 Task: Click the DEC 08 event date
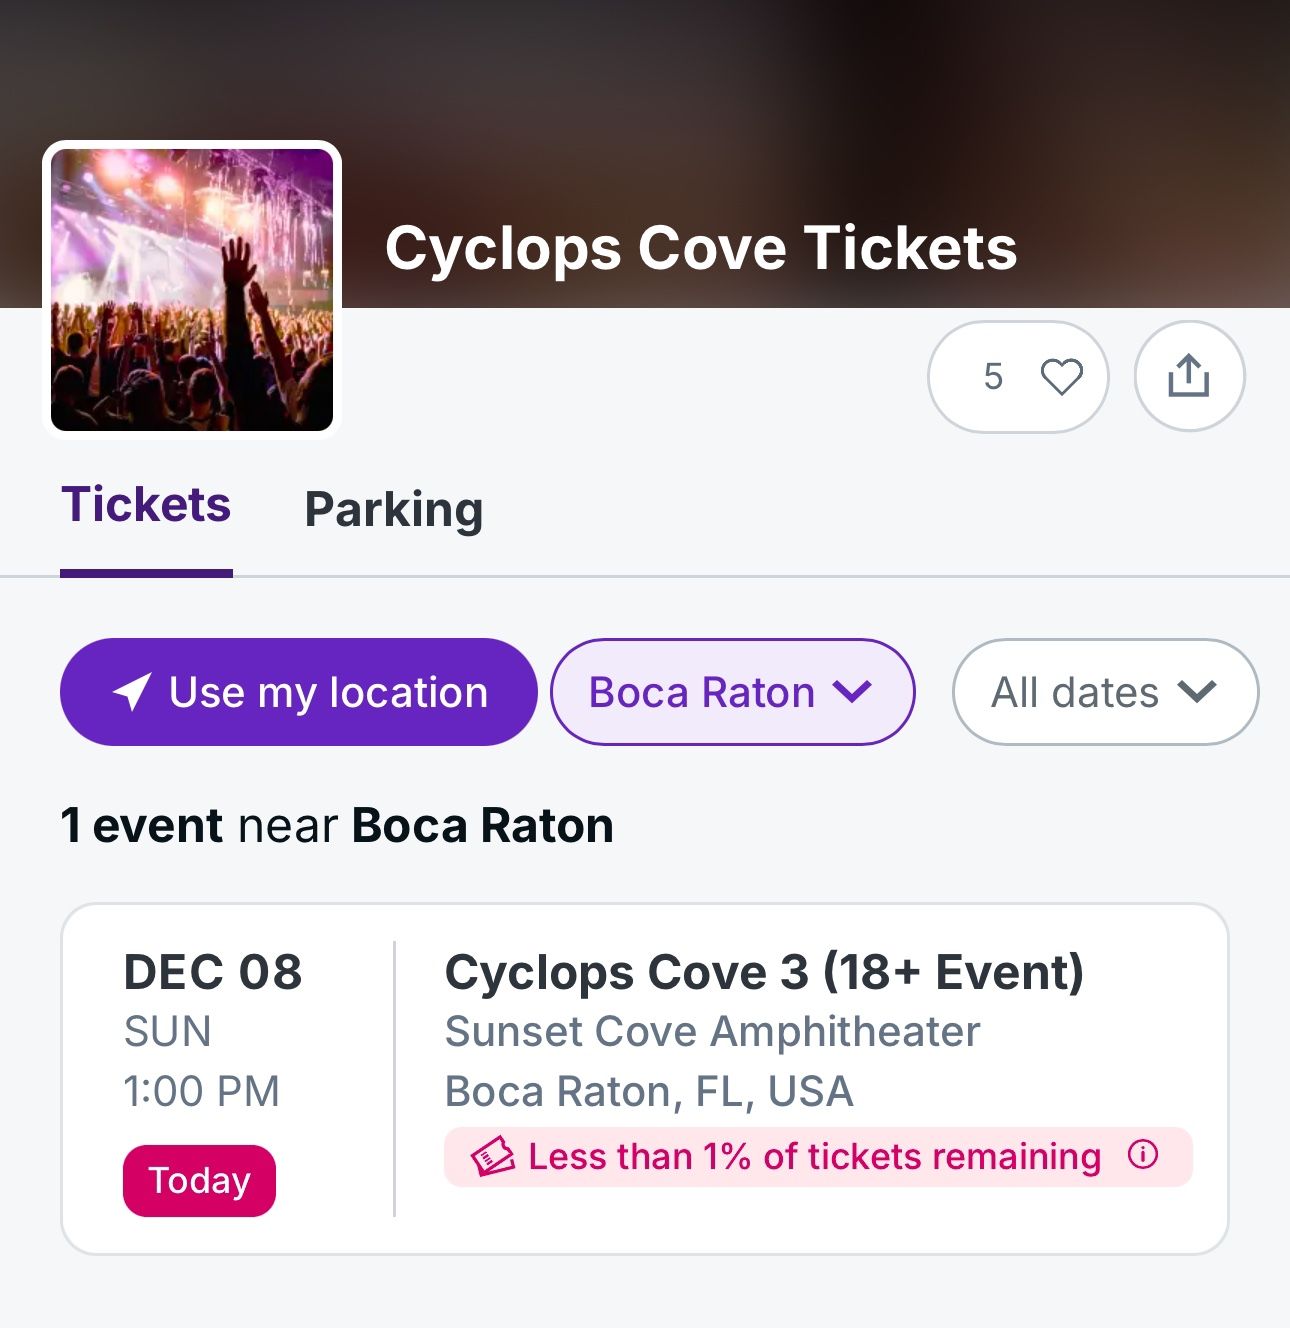click(x=213, y=972)
